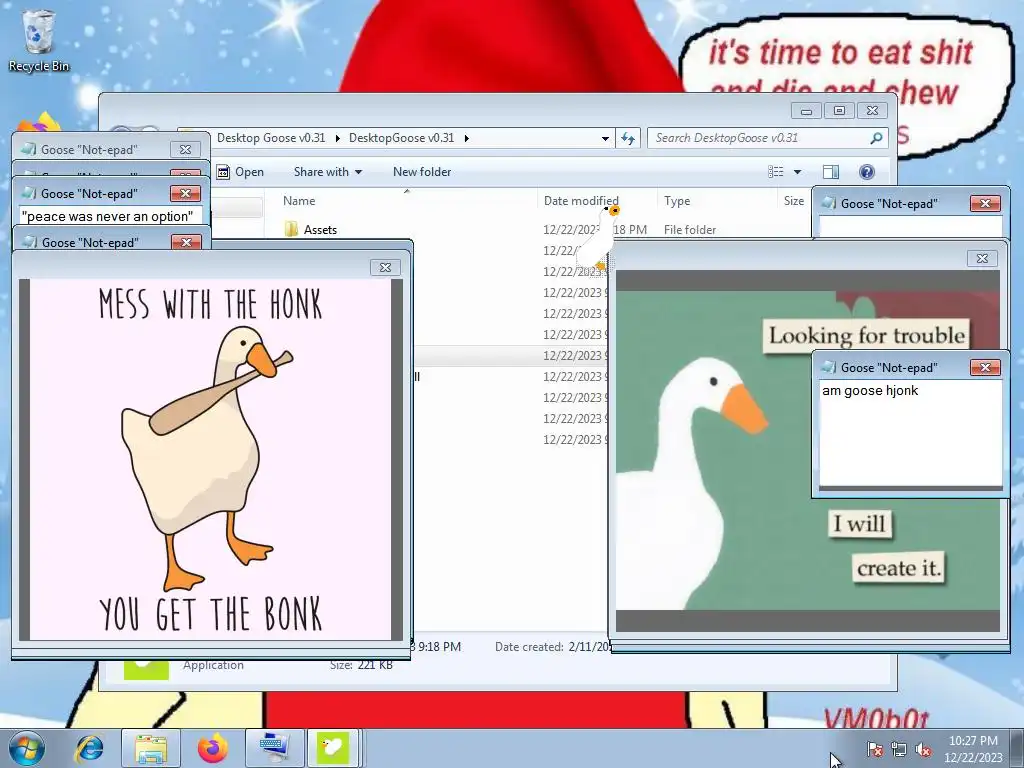
Task: Click the "peace was never an option" note text
Action: [x=107, y=216]
